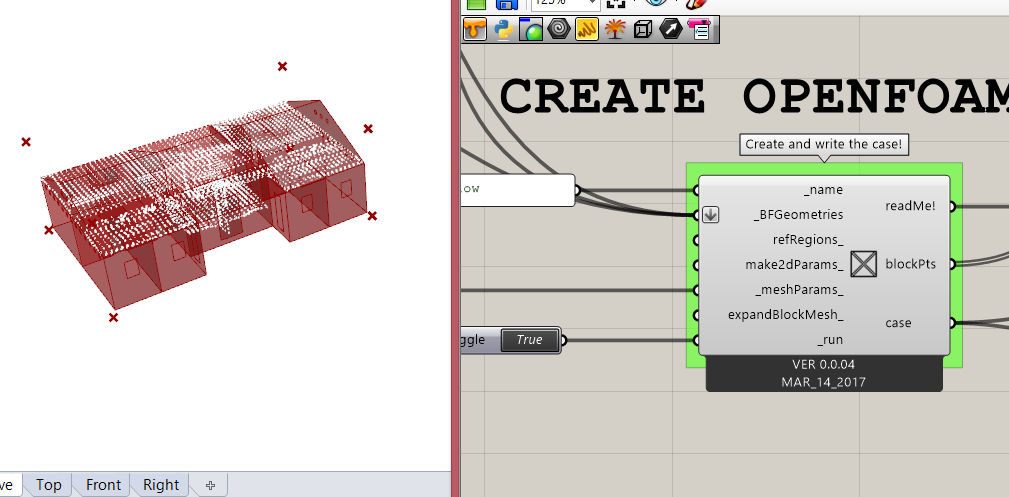The width and height of the screenshot is (1009, 497).
Task: Click the readMe! output parameter
Action: [x=911, y=206]
